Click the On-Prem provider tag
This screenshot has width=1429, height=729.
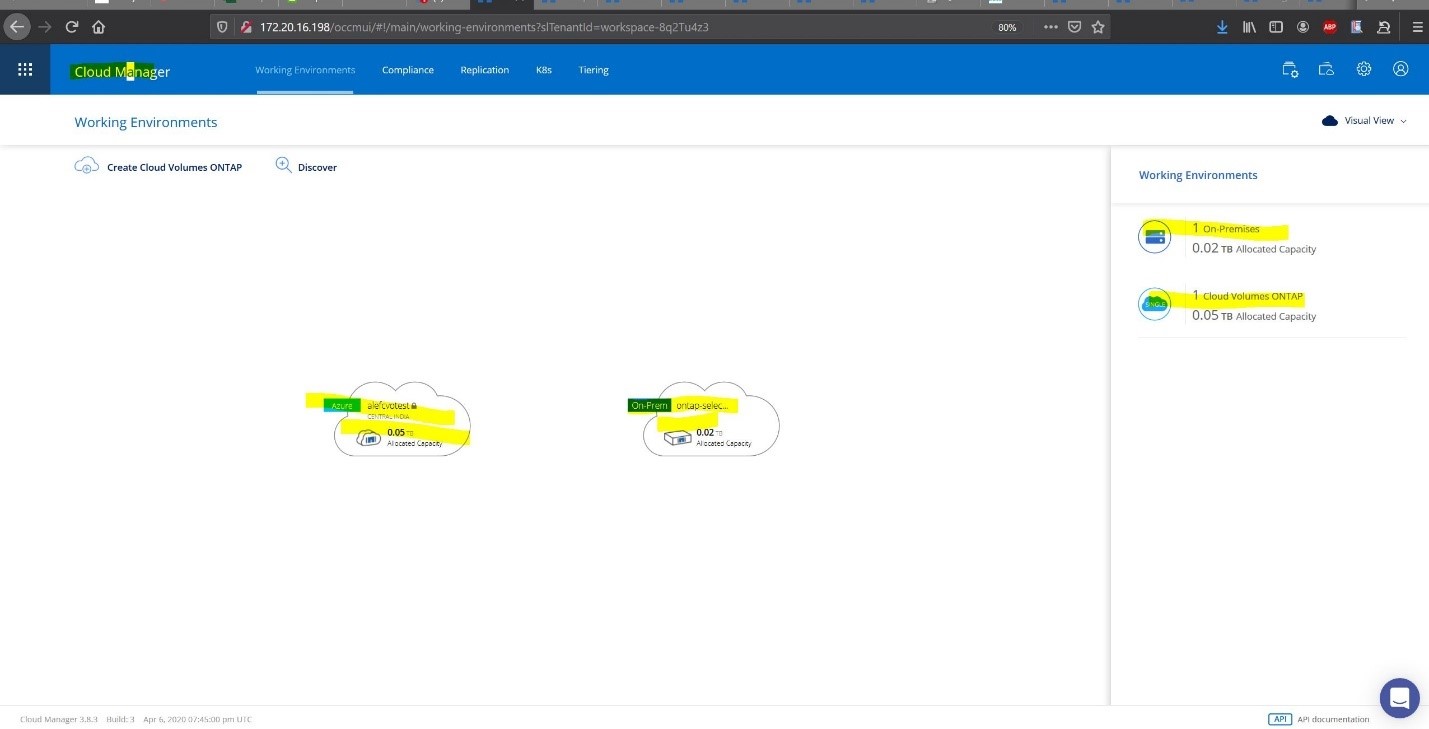pyautogui.click(x=649, y=405)
